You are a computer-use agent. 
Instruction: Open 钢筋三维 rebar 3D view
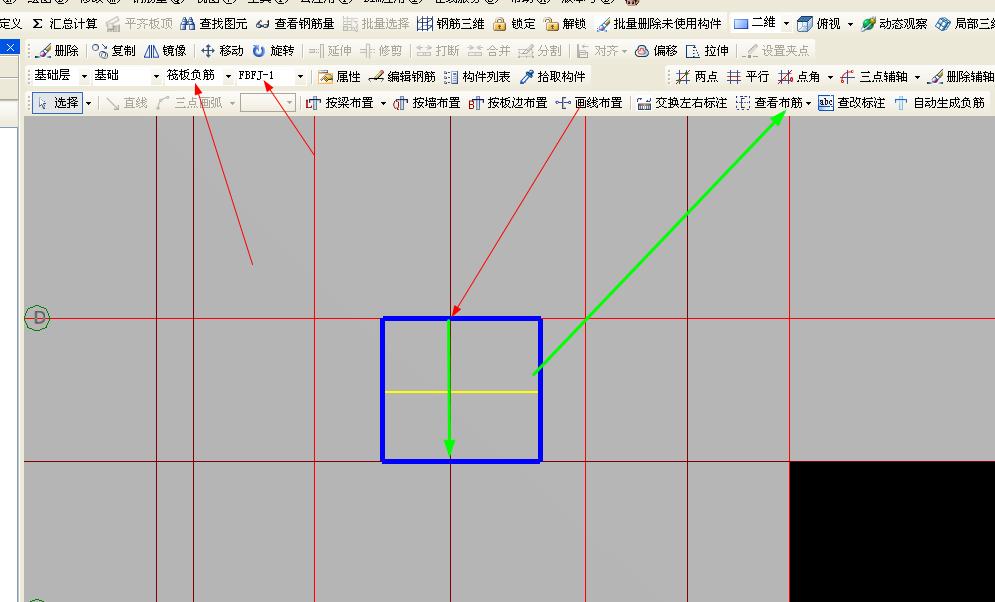pos(451,24)
